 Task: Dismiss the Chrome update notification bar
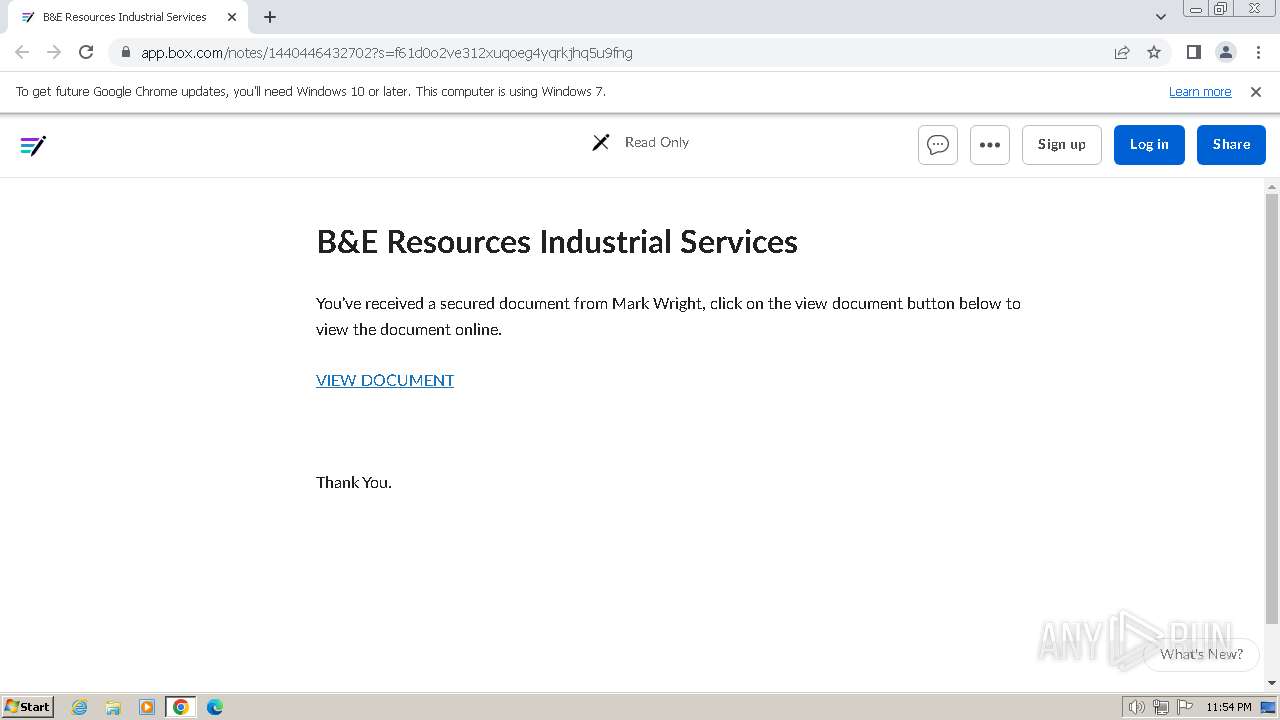(1256, 91)
